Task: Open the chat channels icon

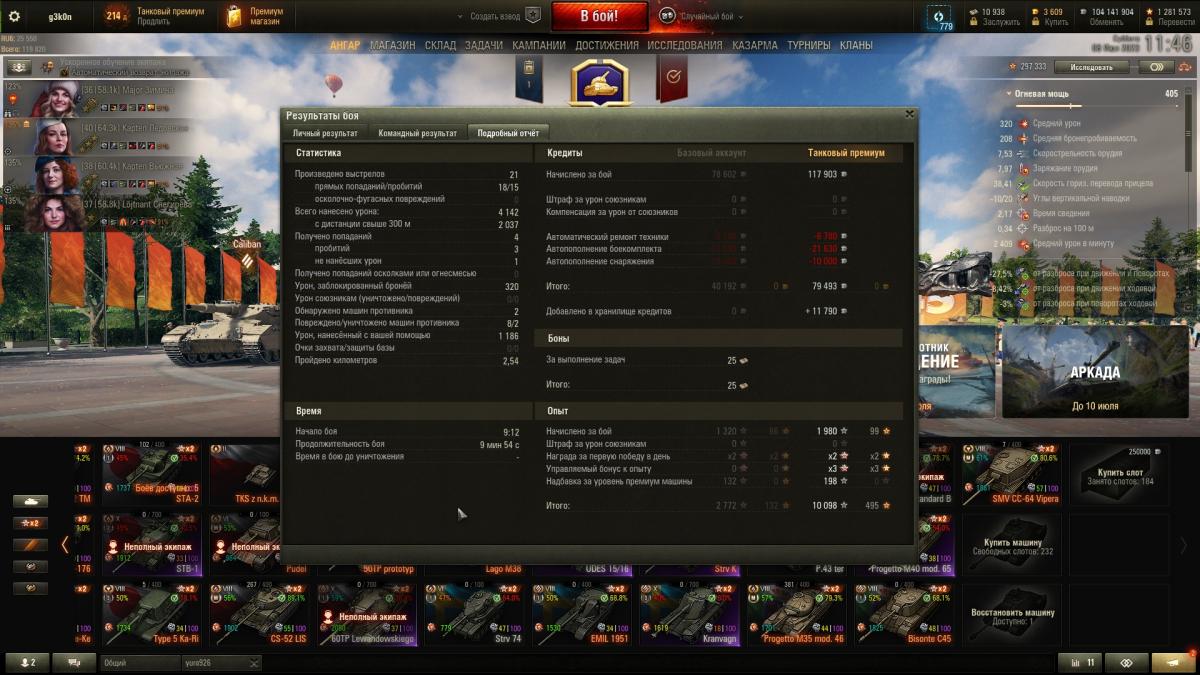Action: click(74, 662)
